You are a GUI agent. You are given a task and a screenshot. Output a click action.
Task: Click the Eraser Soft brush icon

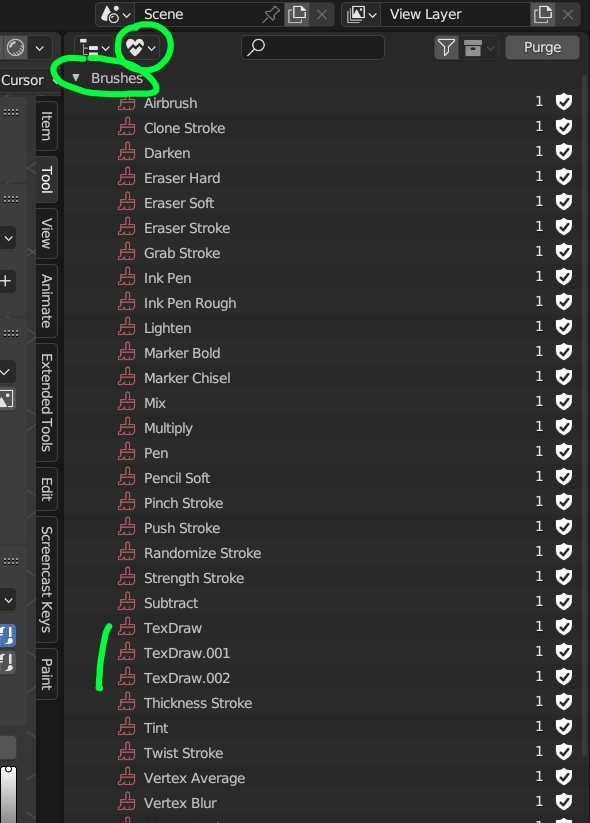(127, 203)
